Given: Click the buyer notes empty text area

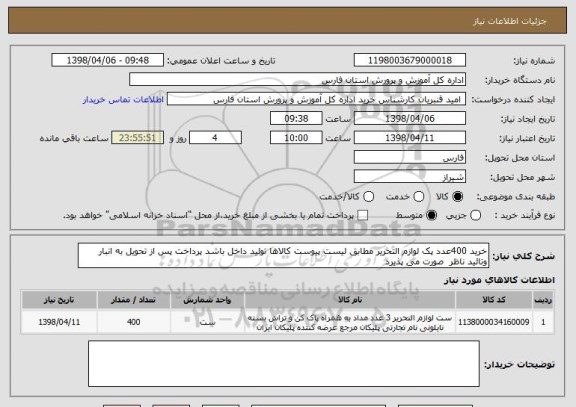Looking at the screenshot, I should click(x=284, y=364).
